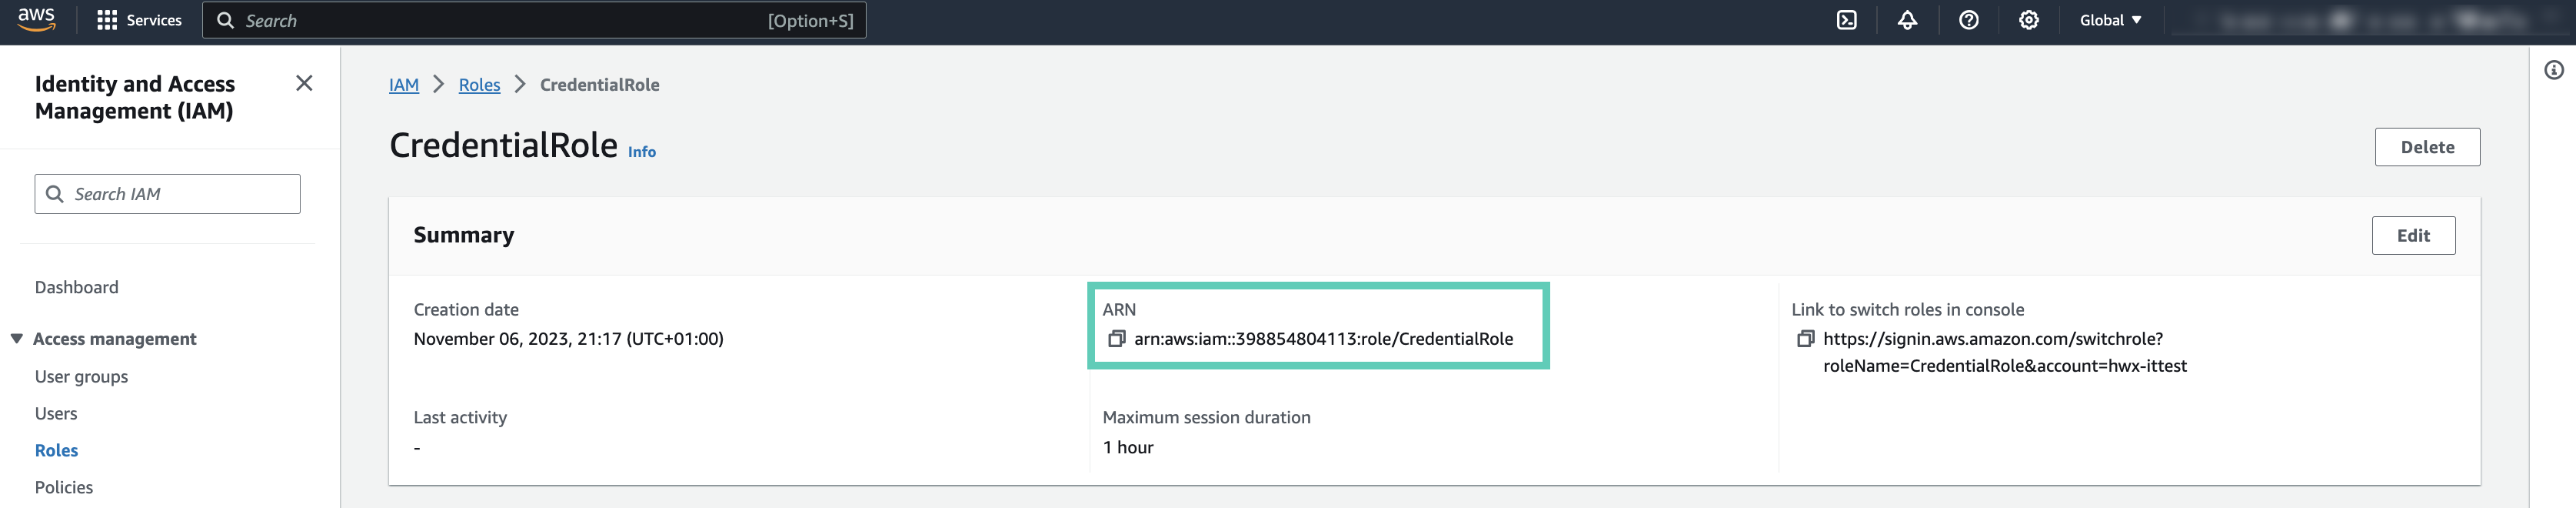
Task: Close the IAM navigation sidebar
Action: click(304, 83)
